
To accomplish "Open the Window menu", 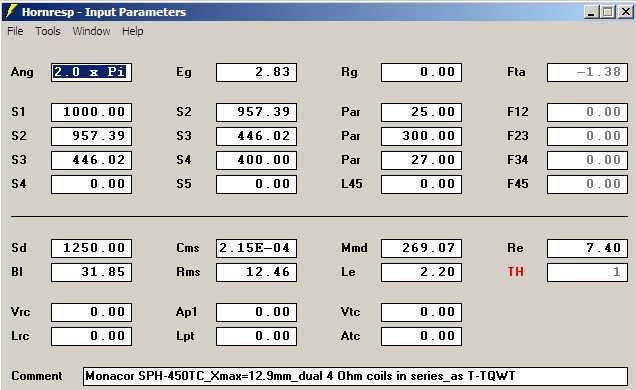I will point(91,31).
